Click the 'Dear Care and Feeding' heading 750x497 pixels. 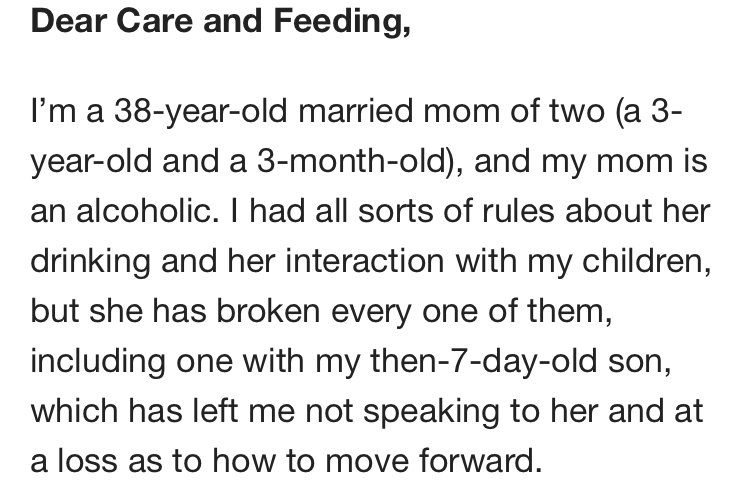[x=221, y=22]
